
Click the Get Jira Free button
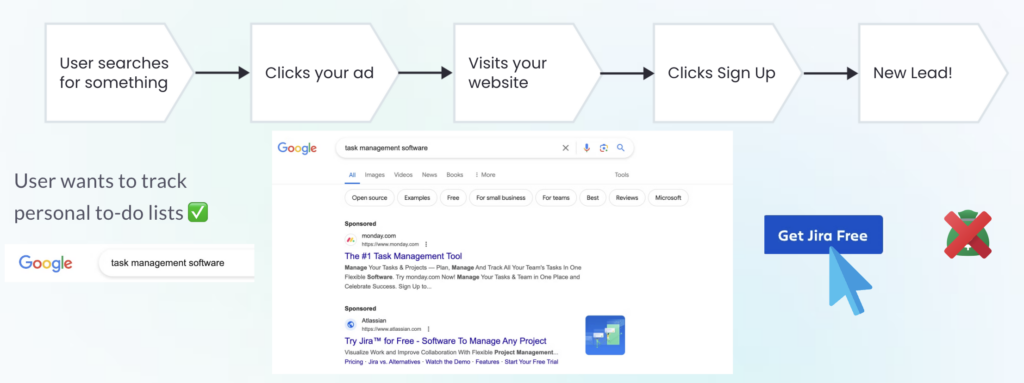(824, 235)
